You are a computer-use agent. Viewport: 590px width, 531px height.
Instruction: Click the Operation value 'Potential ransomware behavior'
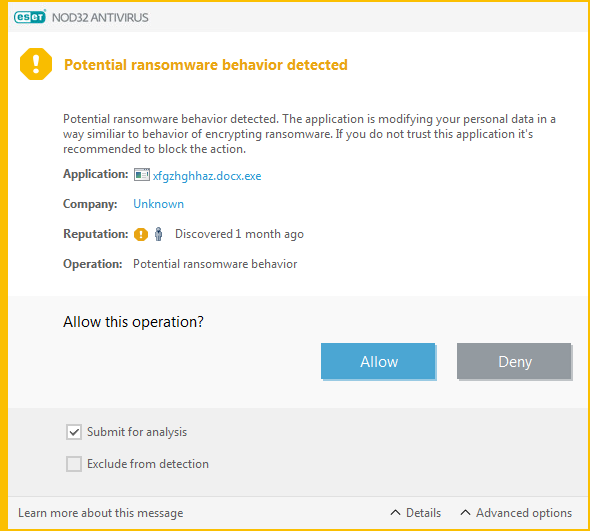tap(215, 264)
